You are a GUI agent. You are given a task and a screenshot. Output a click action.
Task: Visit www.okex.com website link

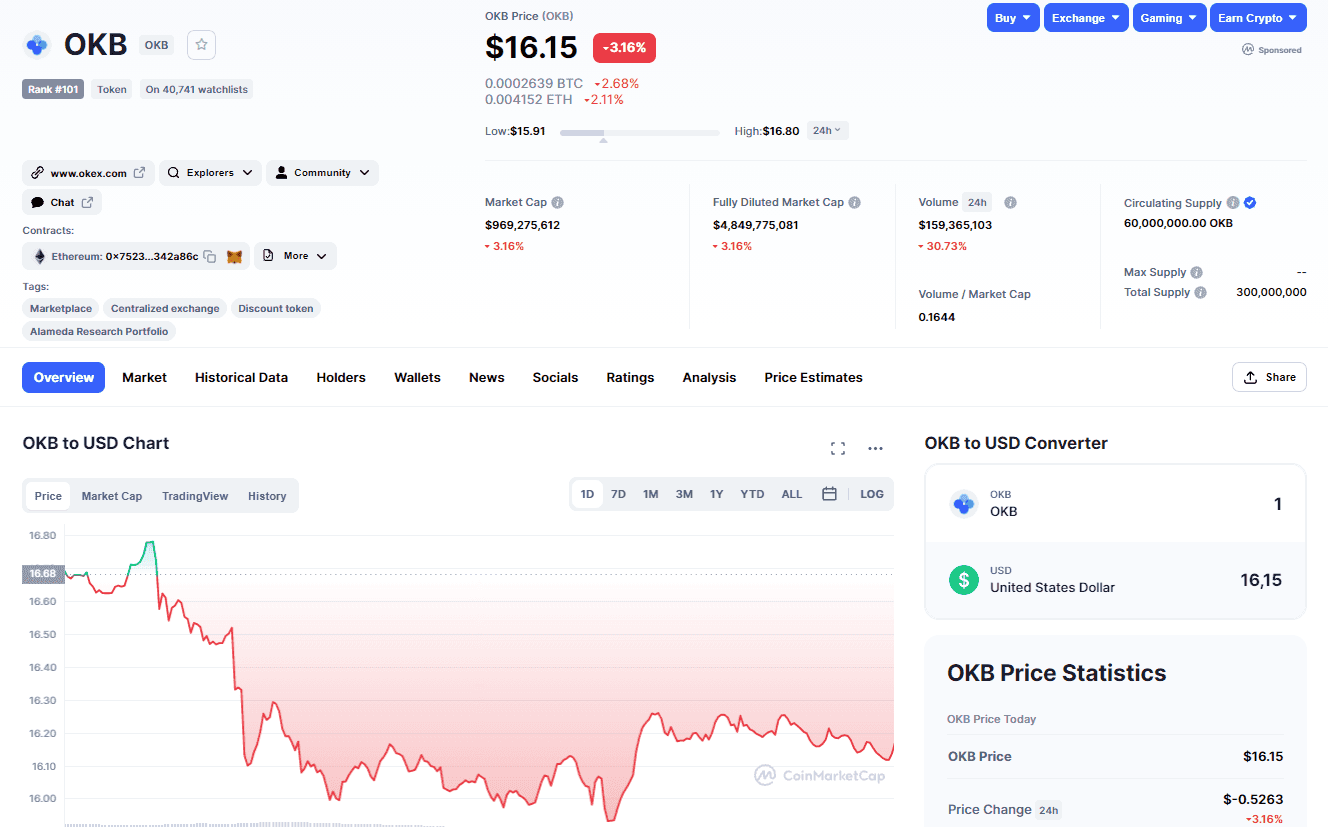click(88, 173)
